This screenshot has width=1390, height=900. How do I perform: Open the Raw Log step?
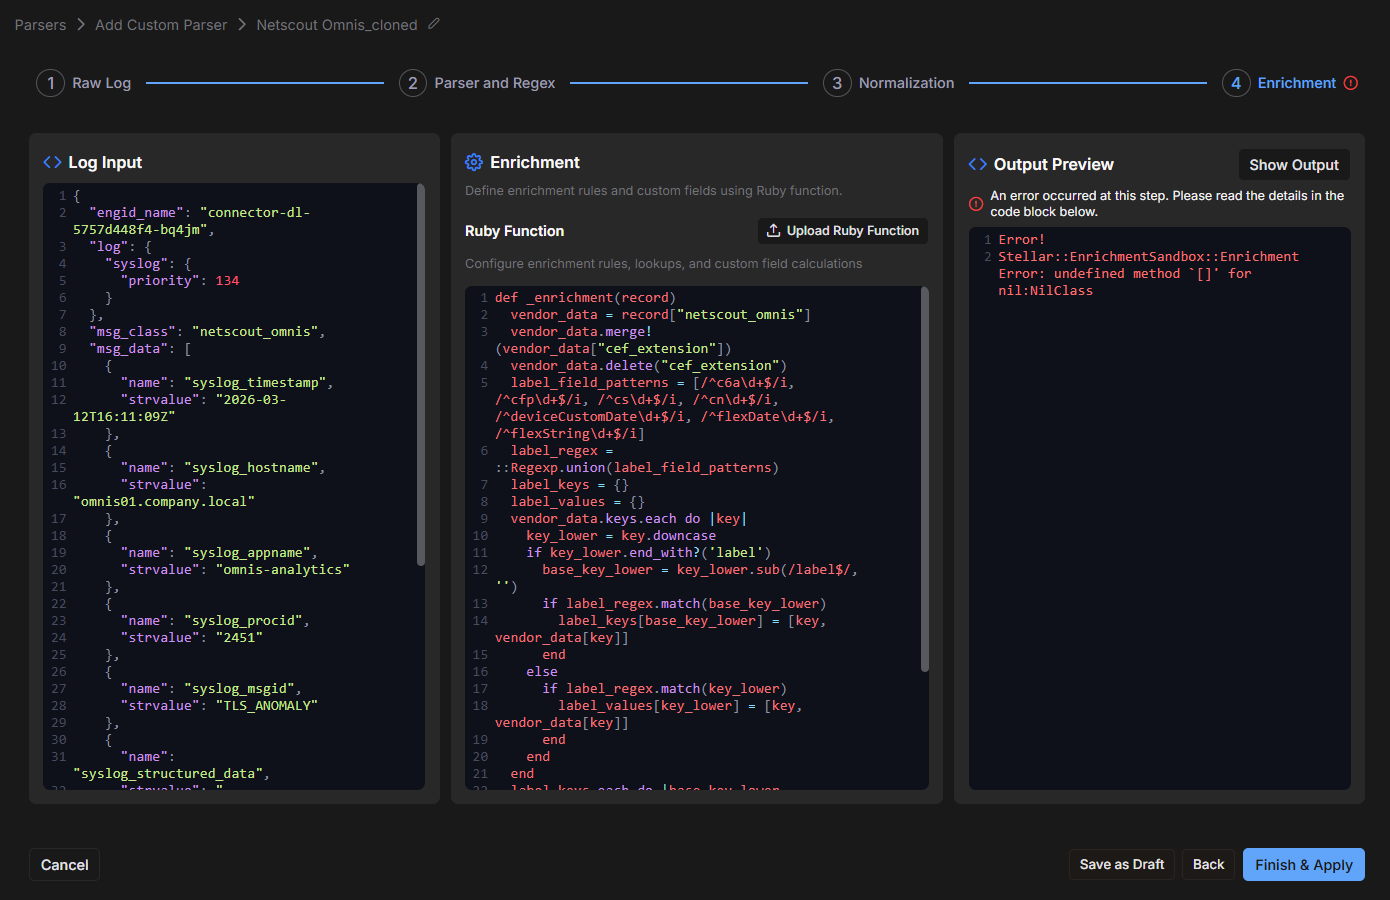tap(101, 83)
